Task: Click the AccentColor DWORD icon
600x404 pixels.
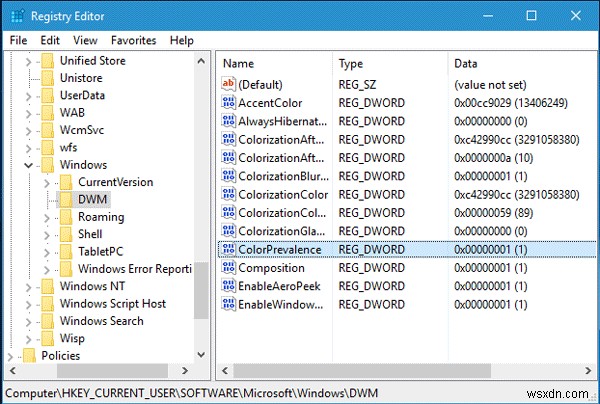Action: tap(228, 103)
